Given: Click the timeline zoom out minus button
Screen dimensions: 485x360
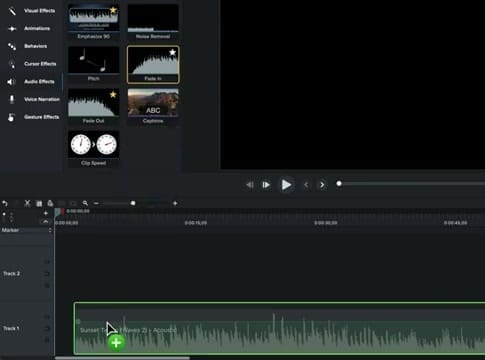Looking at the screenshot, I should (96, 203).
